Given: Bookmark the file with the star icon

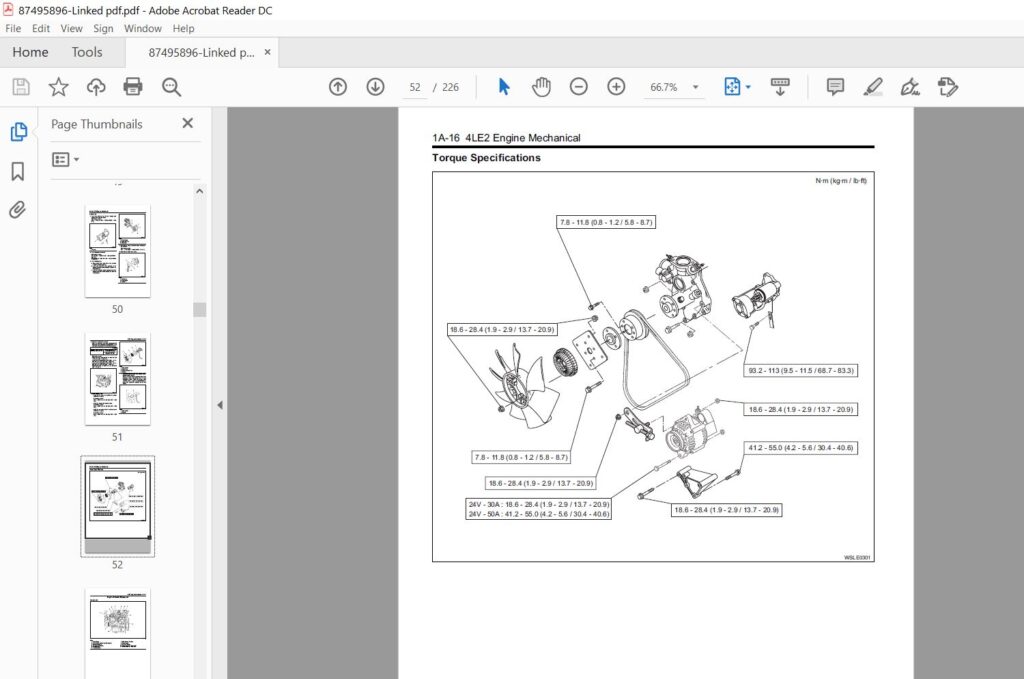Looking at the screenshot, I should [x=59, y=87].
